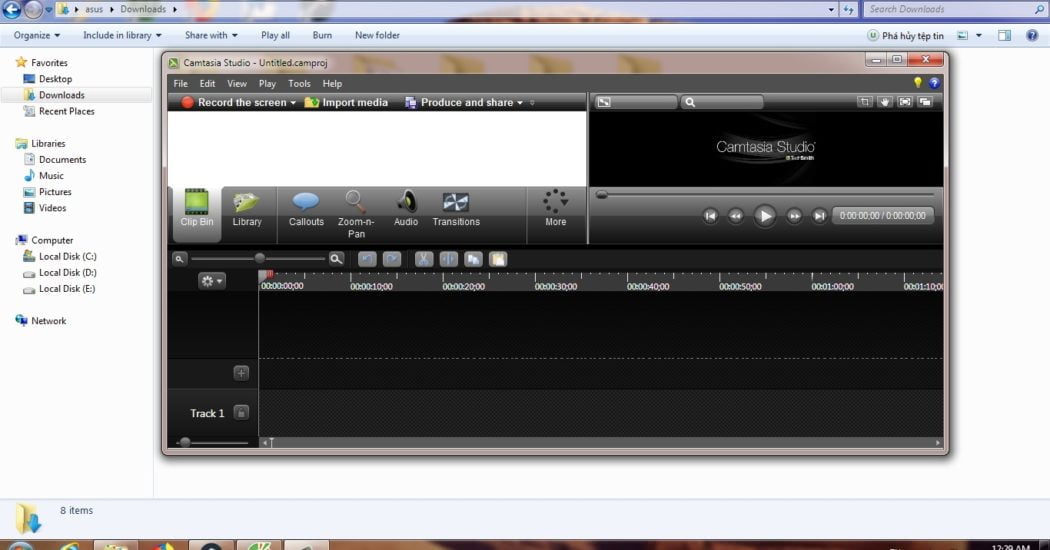Click the preview timecode display

click(x=883, y=216)
